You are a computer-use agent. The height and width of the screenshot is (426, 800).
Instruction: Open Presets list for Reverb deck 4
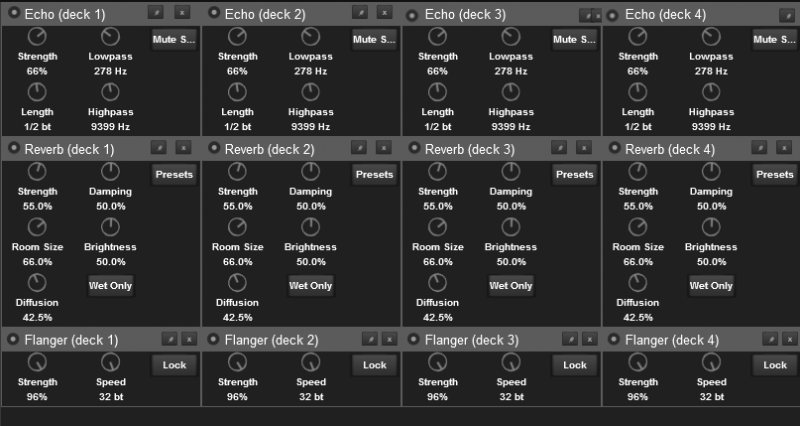[774, 174]
